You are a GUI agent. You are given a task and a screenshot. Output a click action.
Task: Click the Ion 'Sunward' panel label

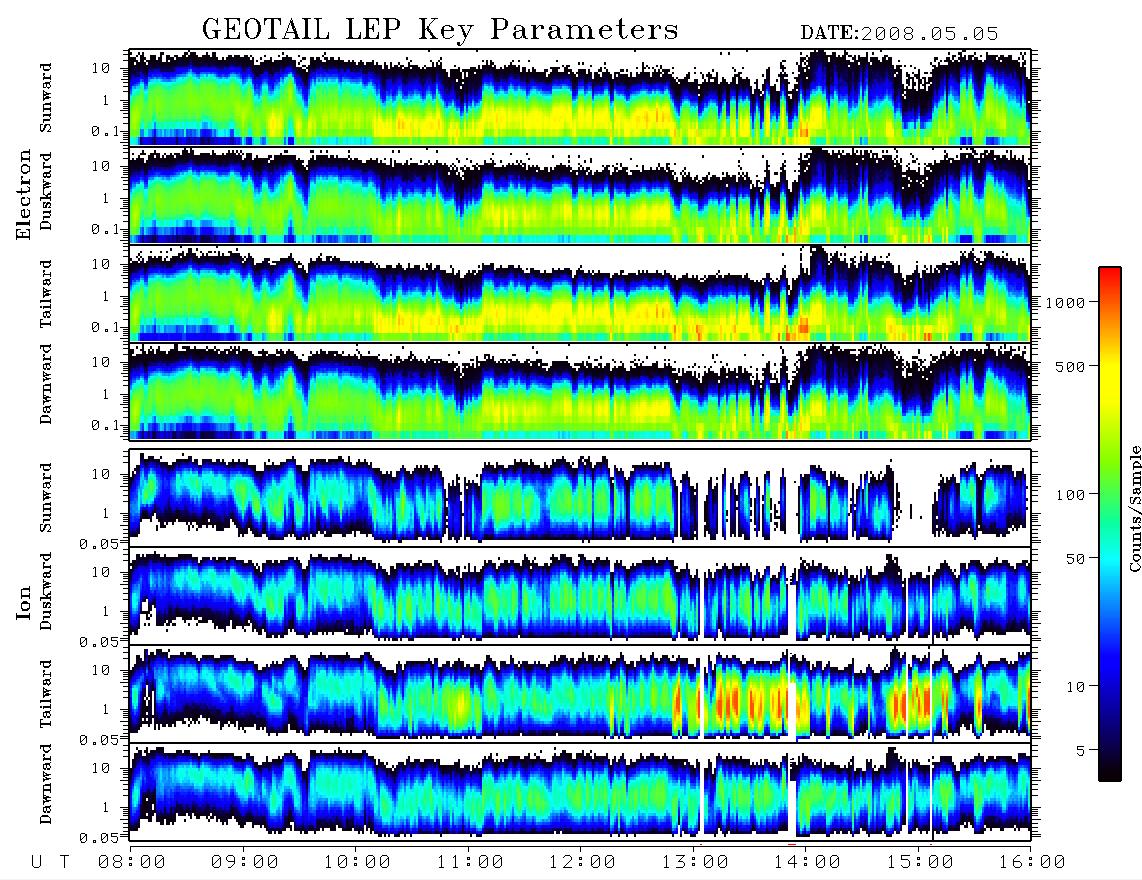pos(46,498)
